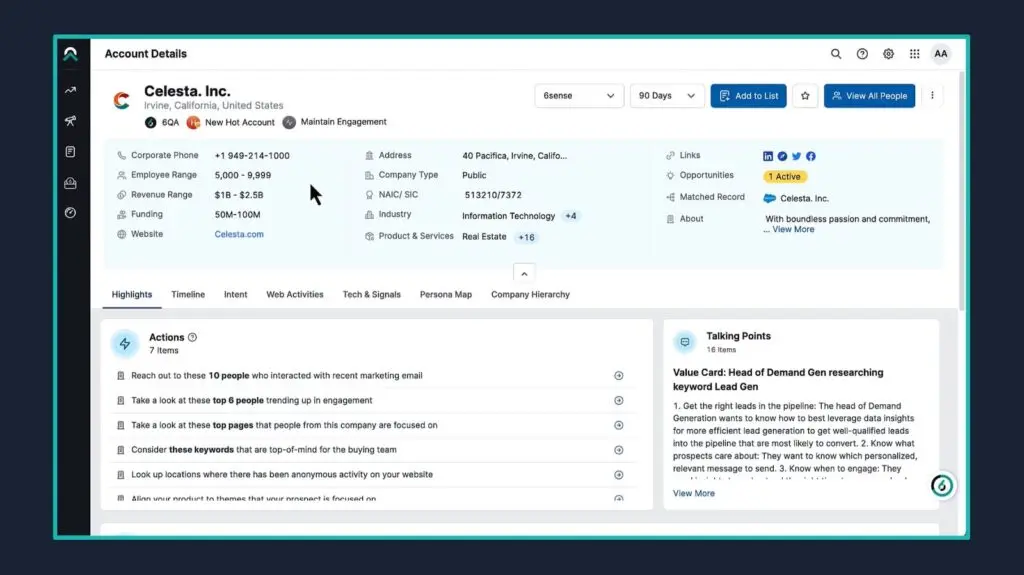Switch to the Highlights tab
Viewport: 1024px width, 575px height.
[132, 295]
